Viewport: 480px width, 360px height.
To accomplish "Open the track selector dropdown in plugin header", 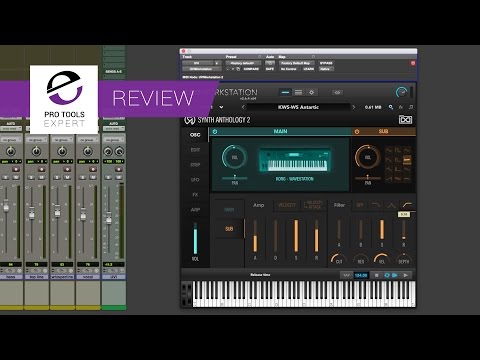I will [197, 63].
